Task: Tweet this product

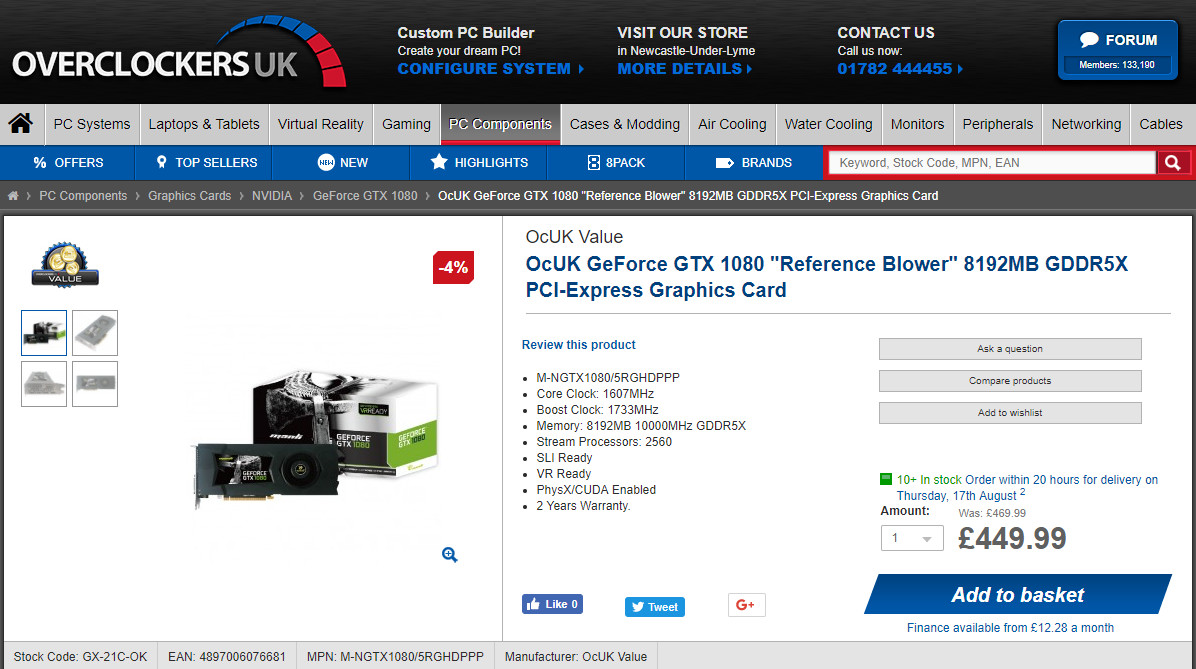Action: click(654, 606)
